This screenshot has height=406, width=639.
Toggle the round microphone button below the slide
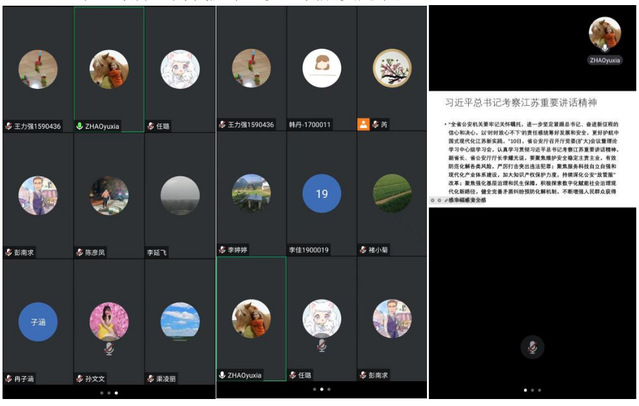pos(532,347)
